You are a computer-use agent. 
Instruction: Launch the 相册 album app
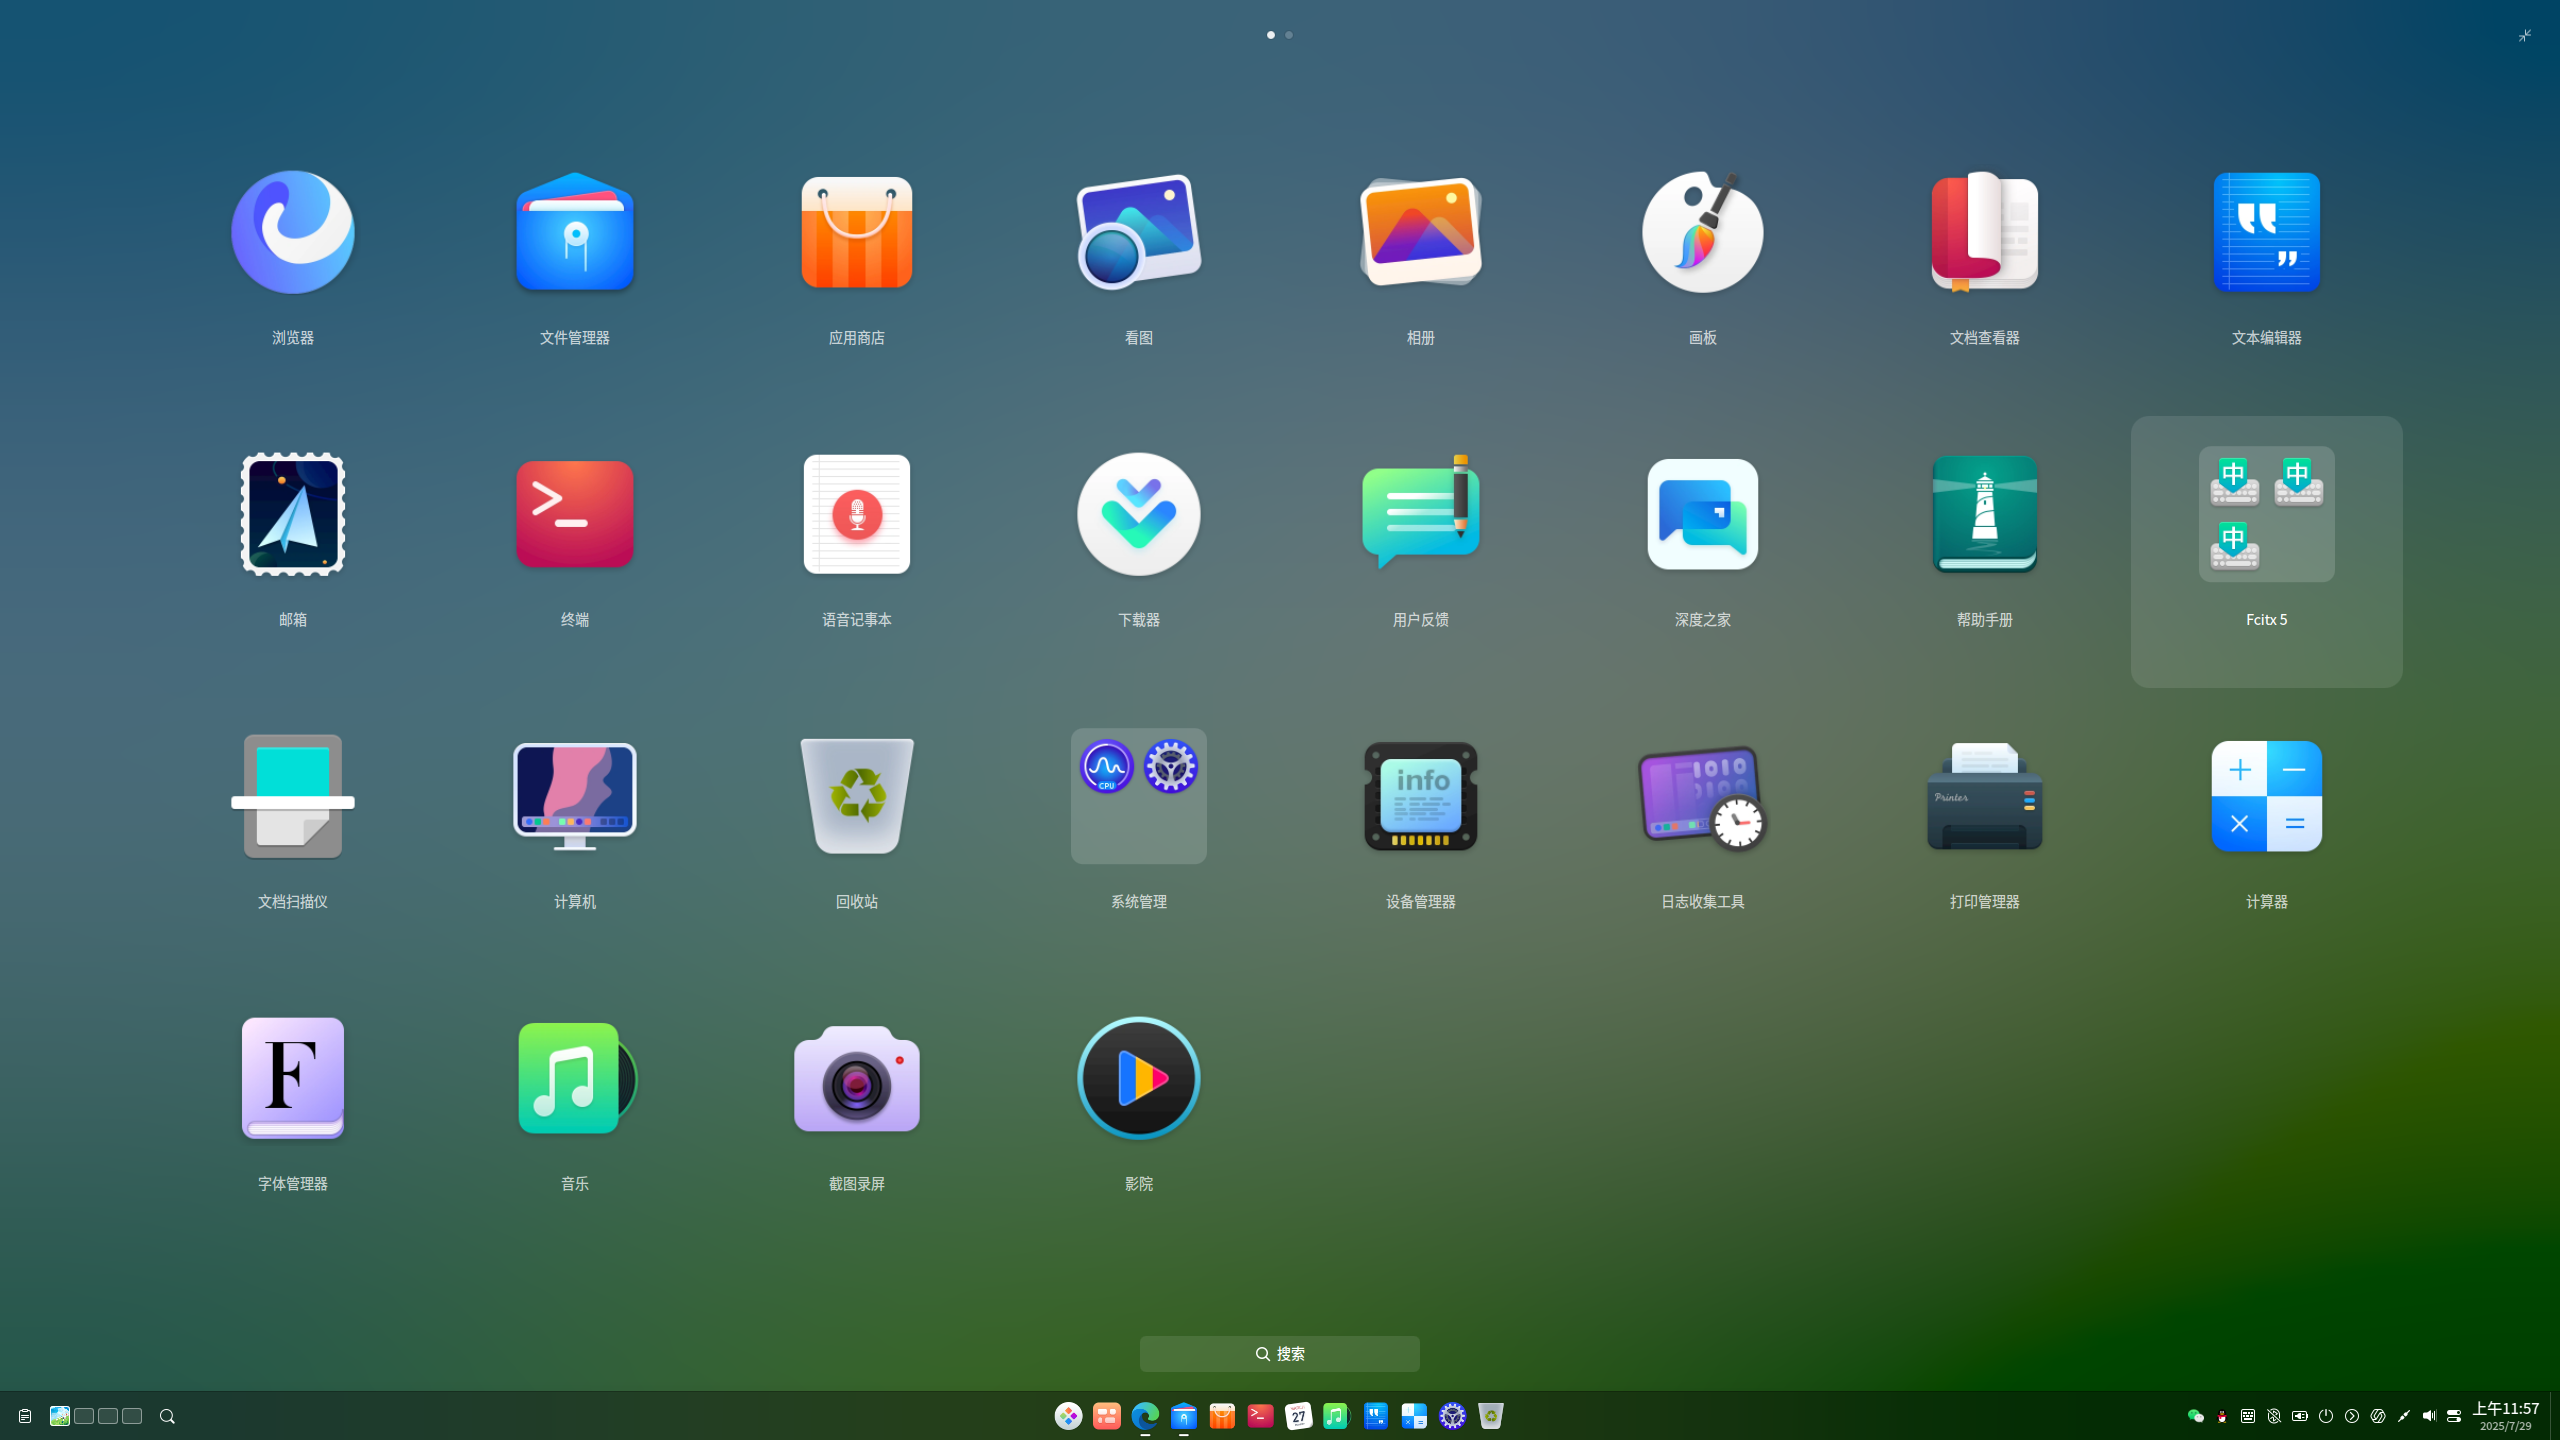(1420, 232)
